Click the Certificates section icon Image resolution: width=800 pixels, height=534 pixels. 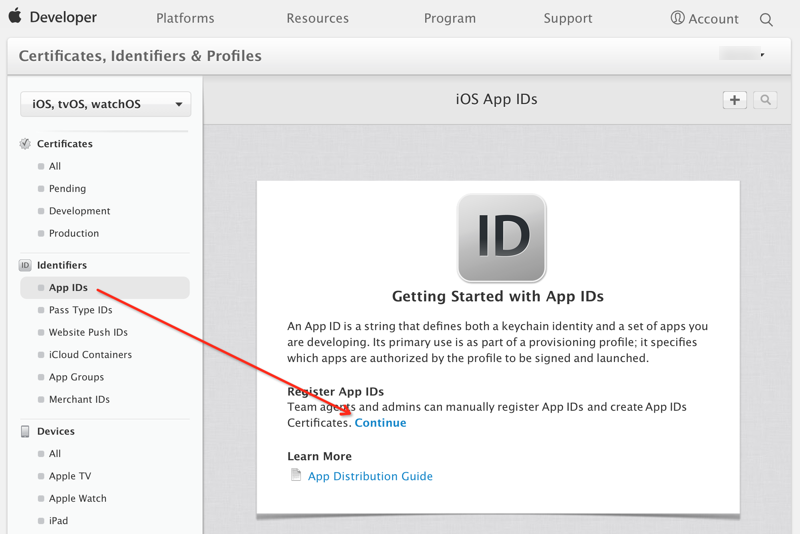click(x=25, y=144)
